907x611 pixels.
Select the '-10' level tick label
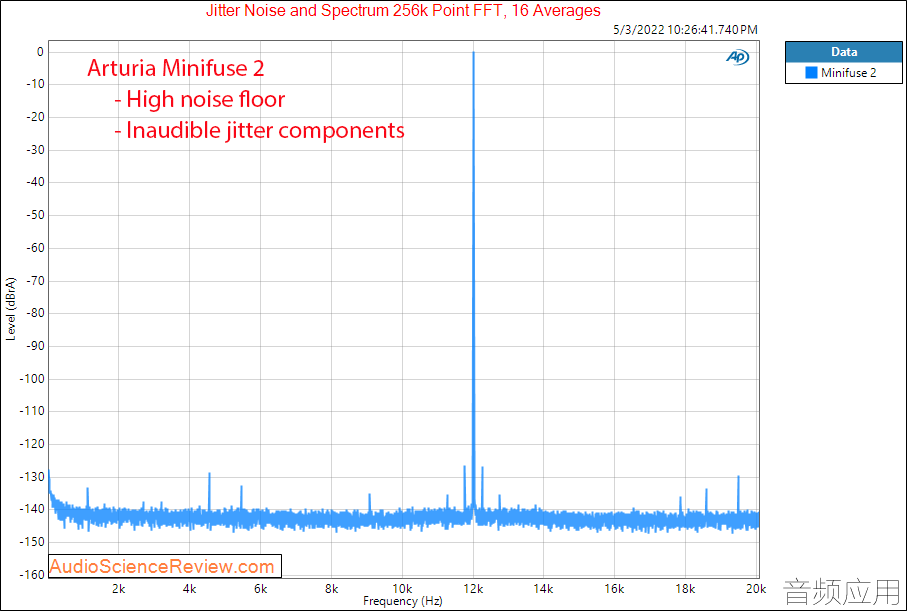33,84
